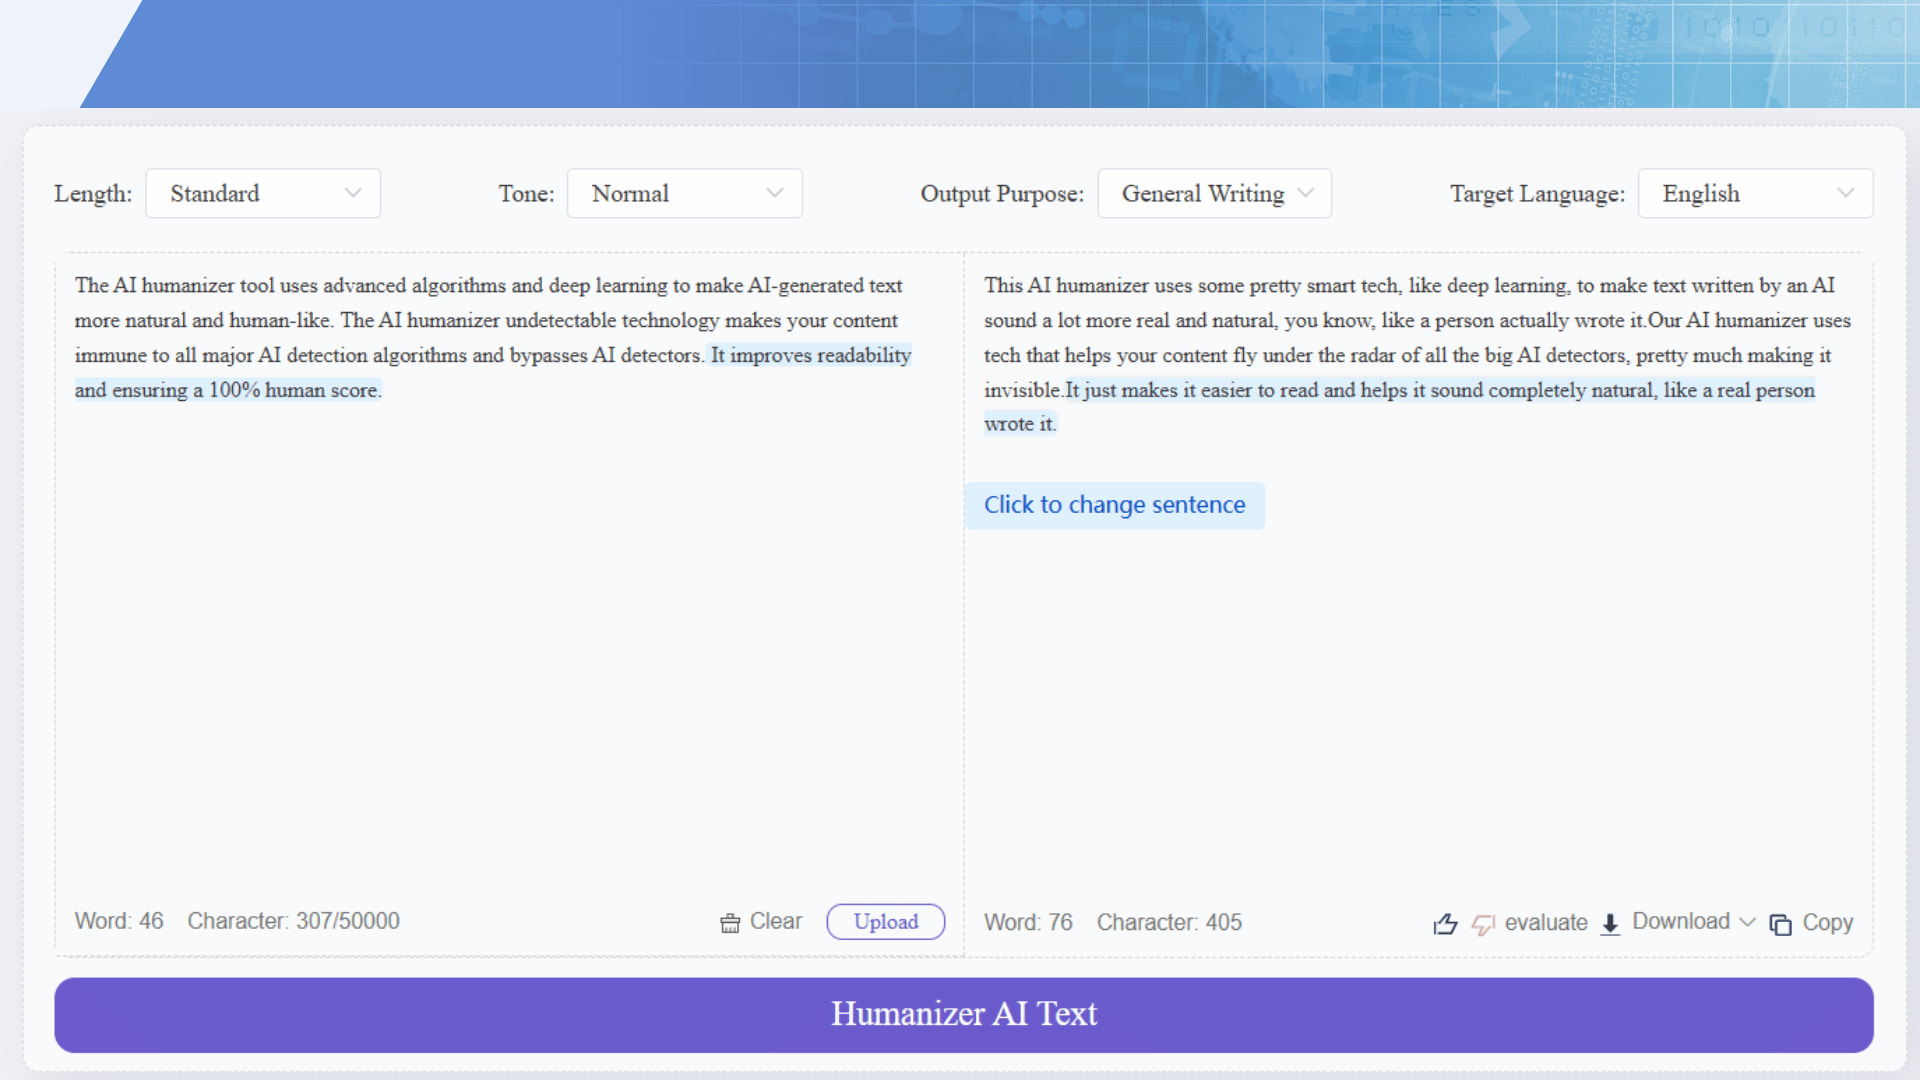Viewport: 1920px width, 1080px height.
Task: Open the Target Language dropdown showing English
Action: [1755, 193]
